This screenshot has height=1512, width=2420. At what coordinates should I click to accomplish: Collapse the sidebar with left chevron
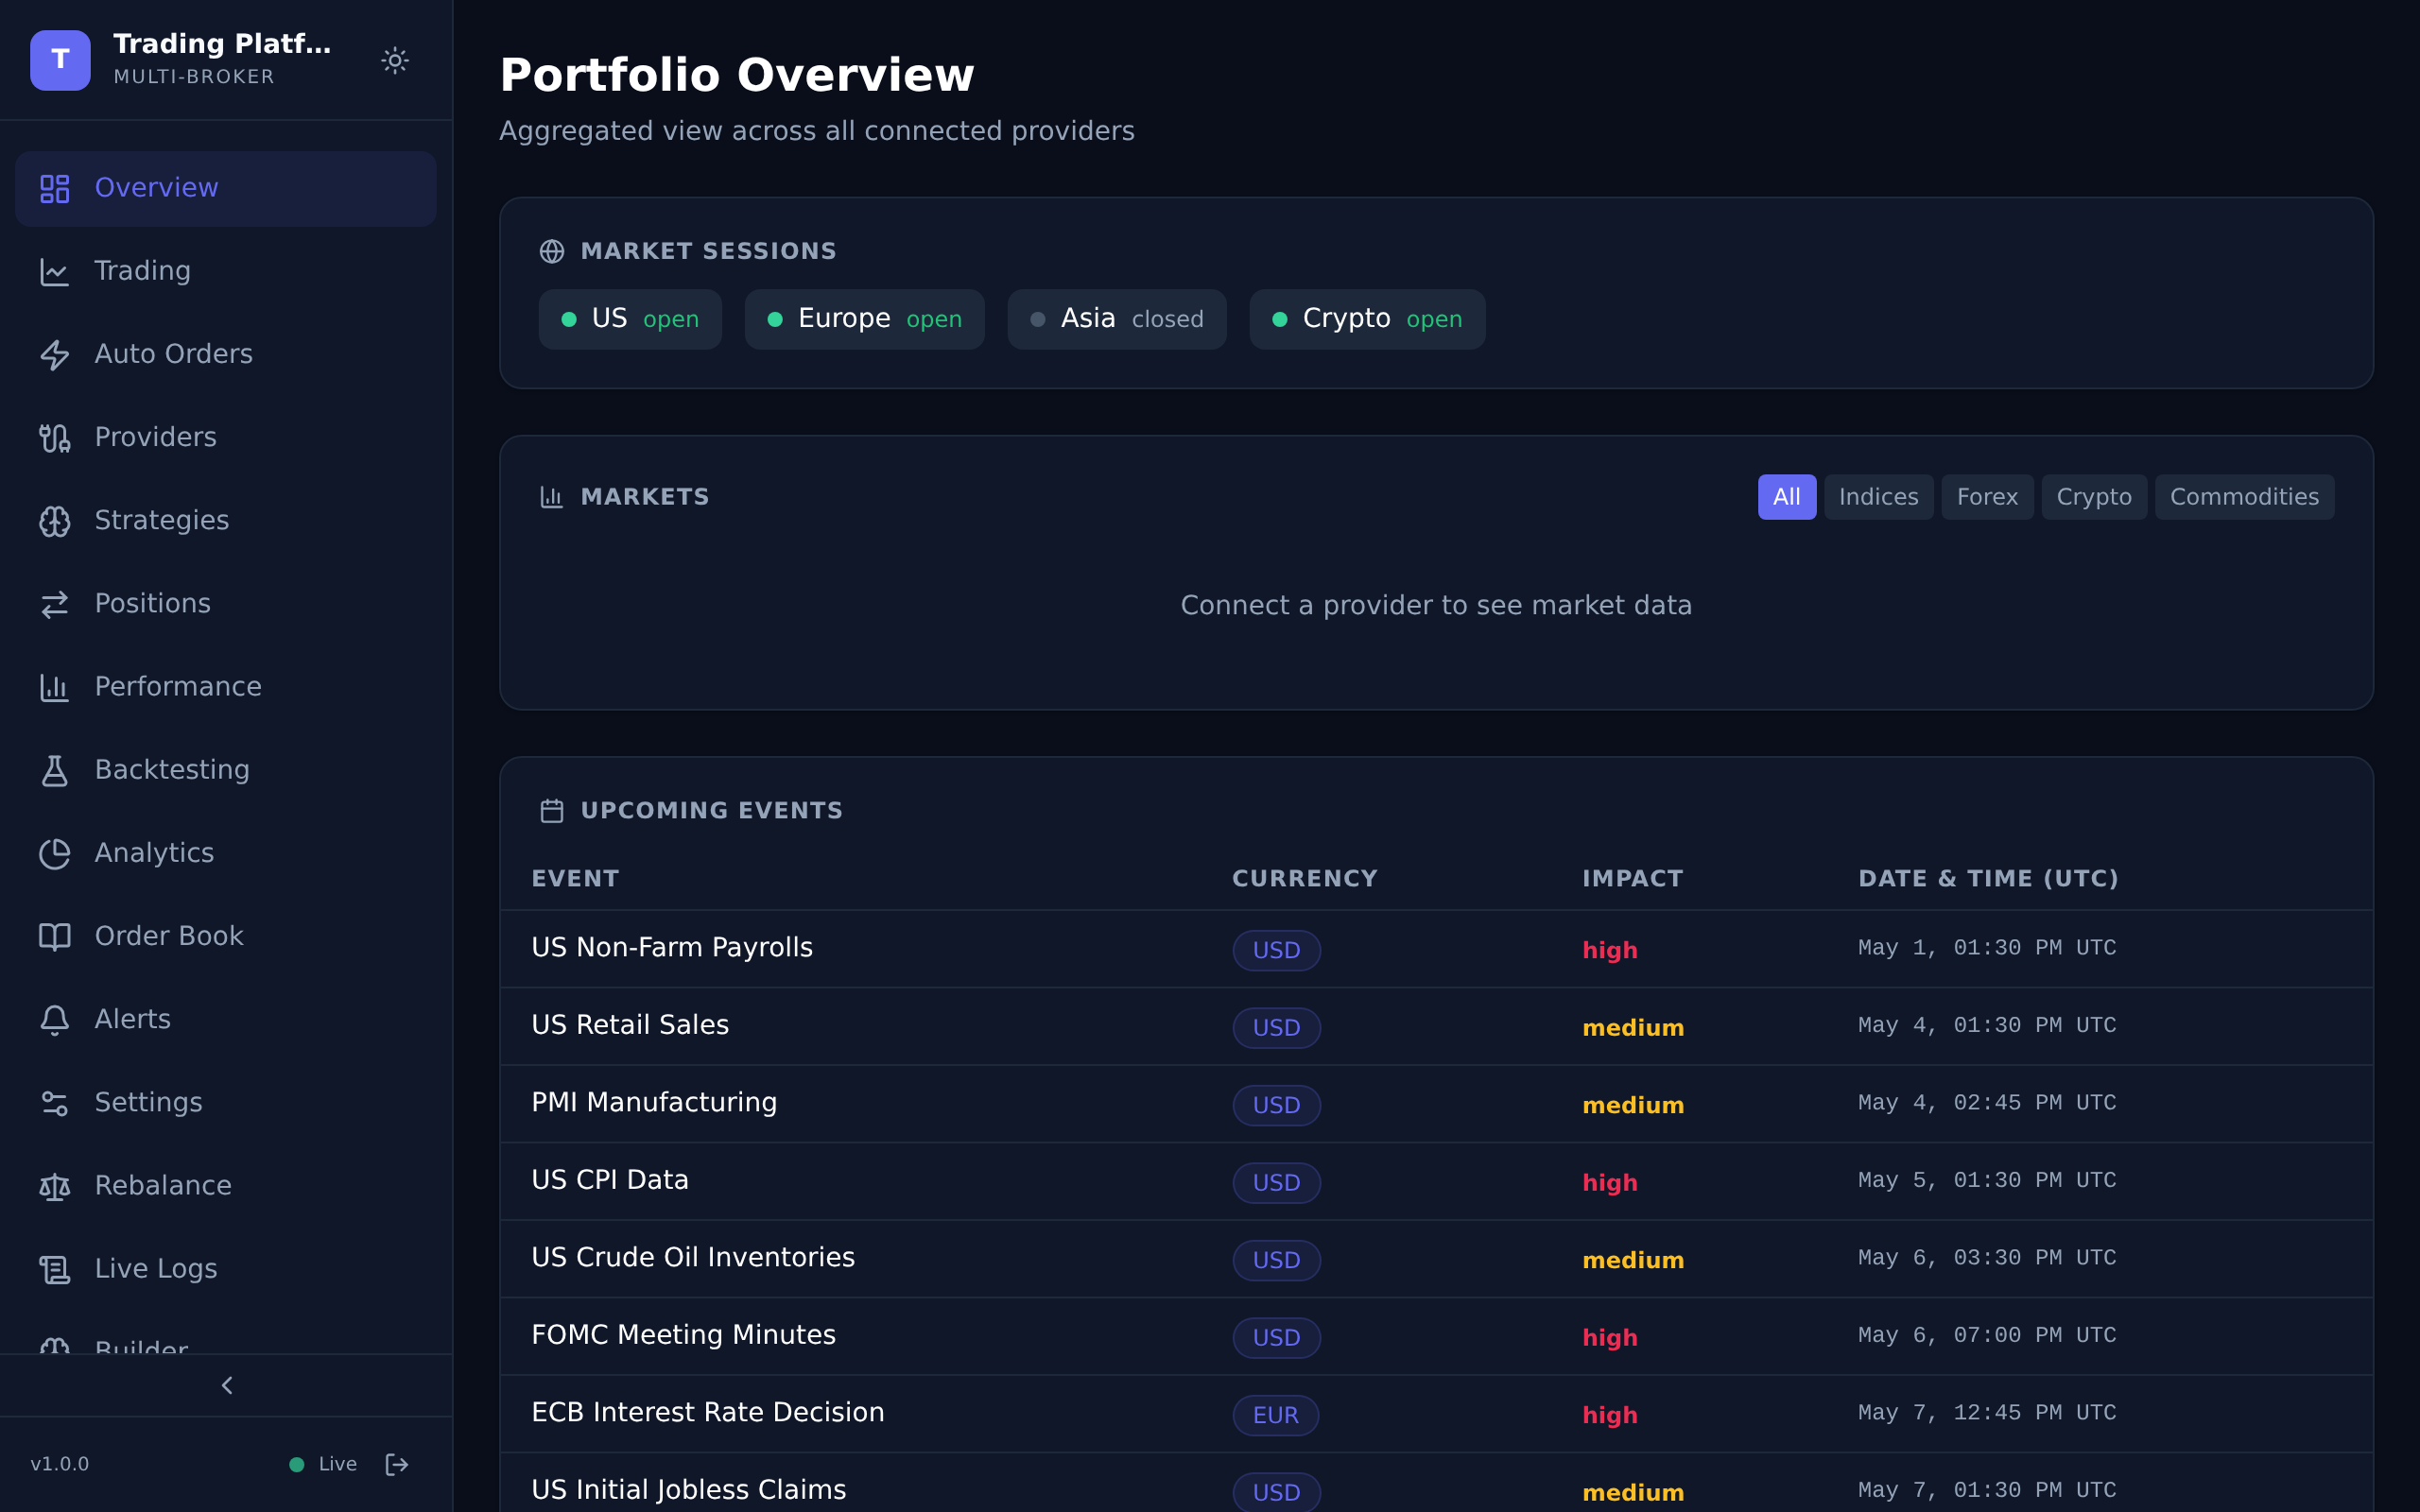point(227,1385)
